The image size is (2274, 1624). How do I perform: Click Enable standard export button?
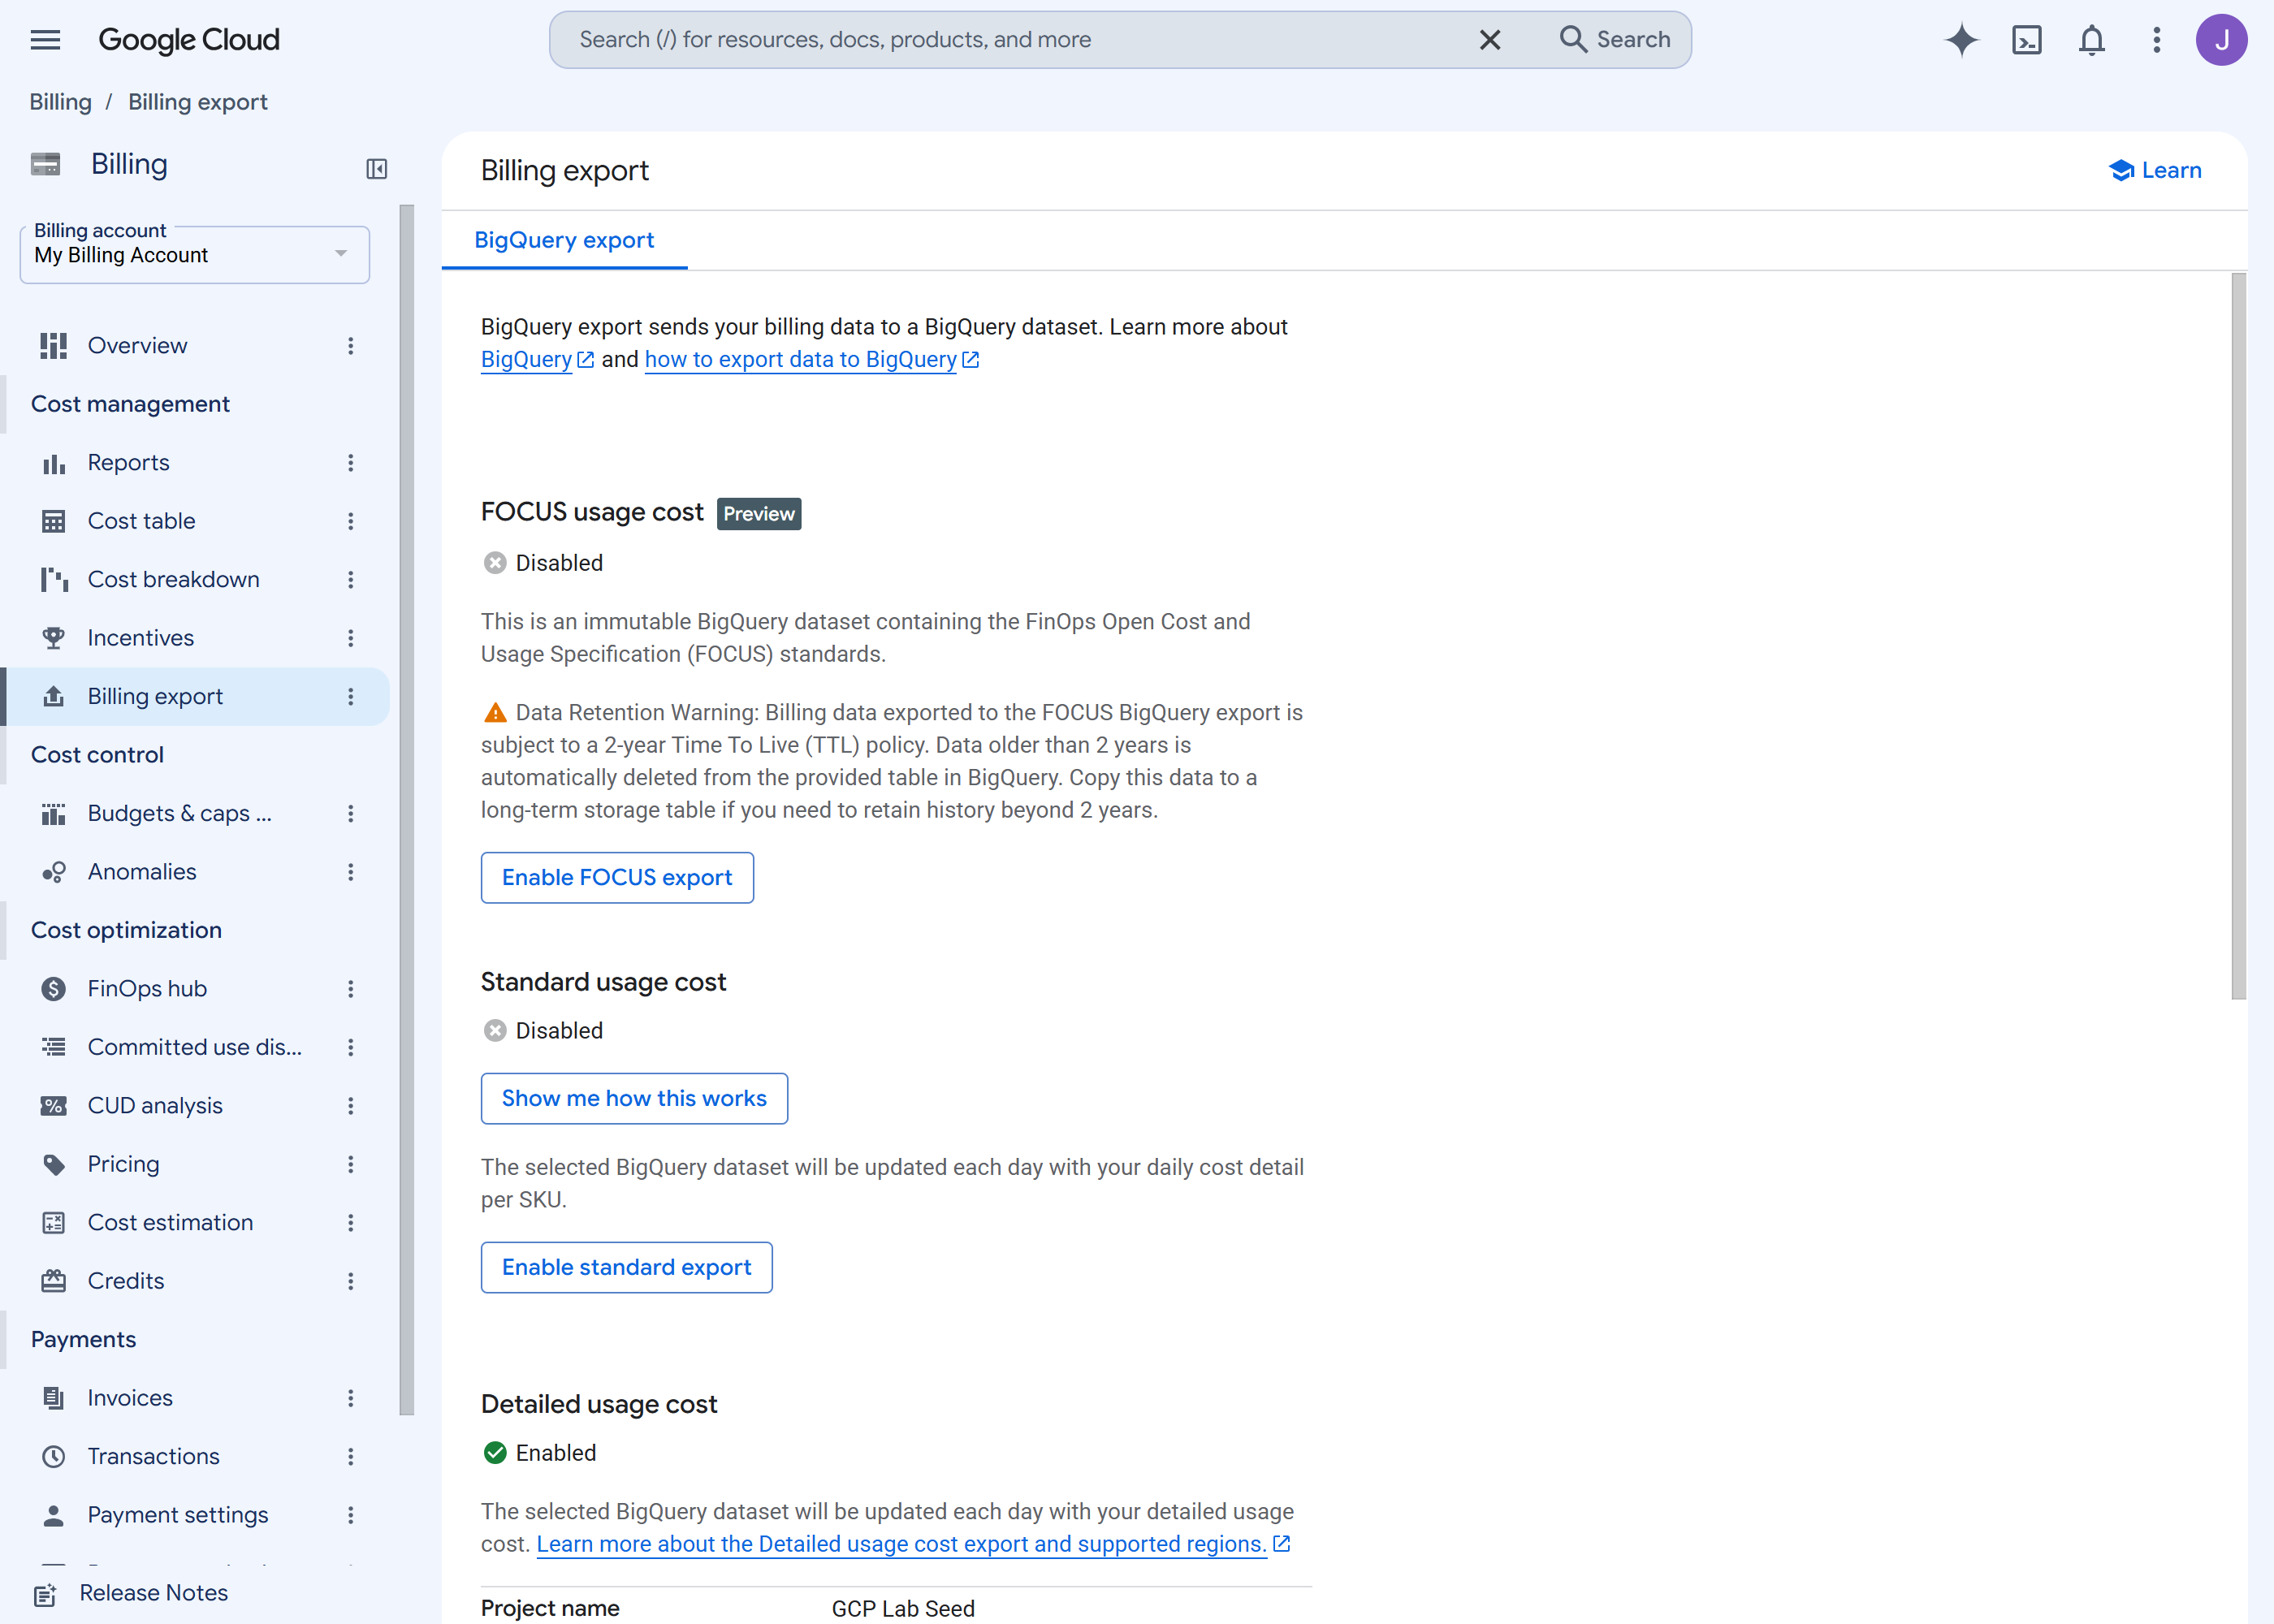(x=626, y=1268)
